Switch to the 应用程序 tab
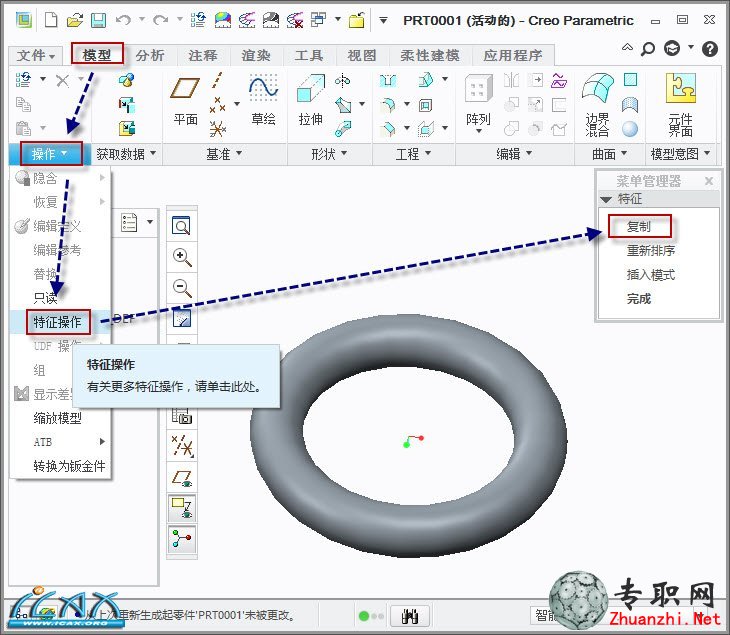730x635 pixels. click(x=513, y=55)
